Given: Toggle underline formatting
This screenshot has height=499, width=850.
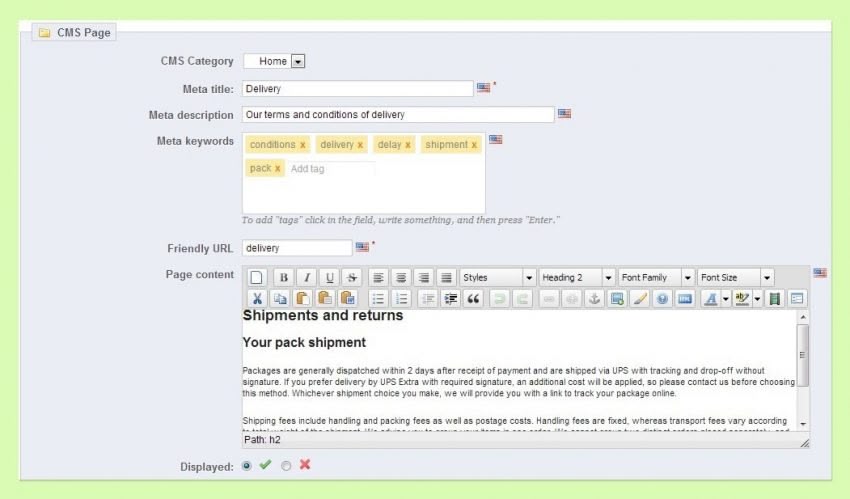Looking at the screenshot, I should coord(329,277).
